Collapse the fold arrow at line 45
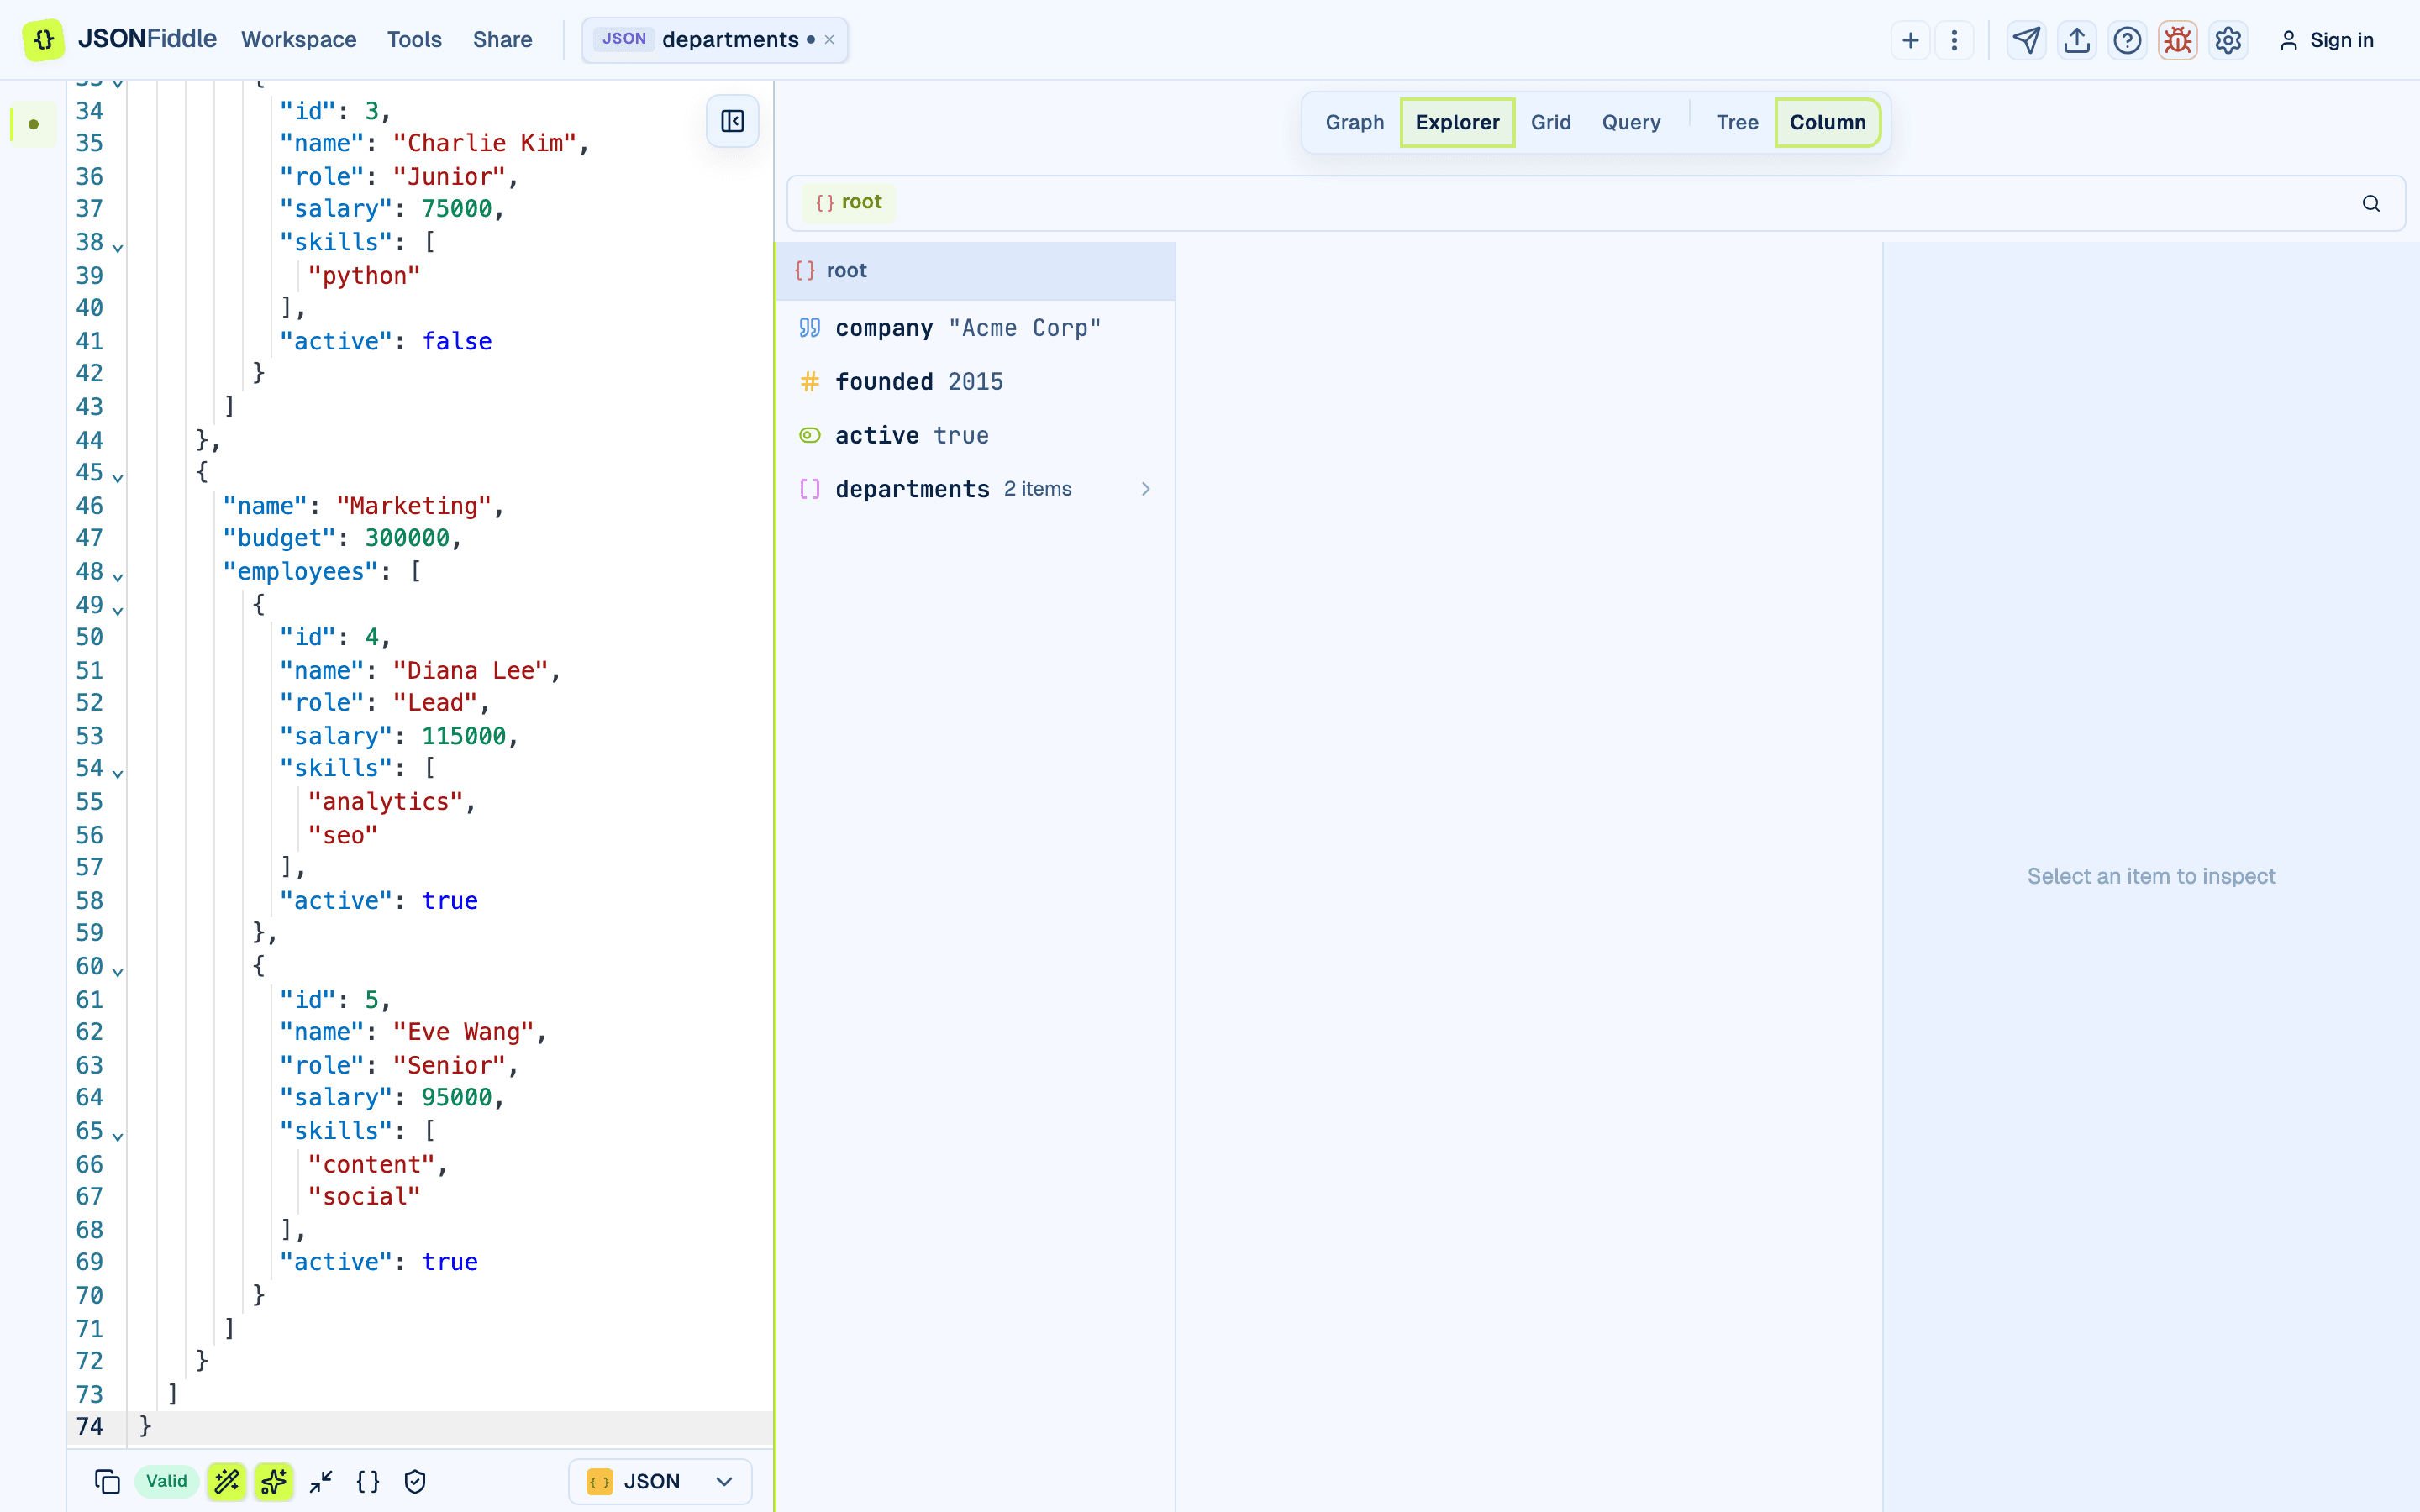The image size is (2420, 1512). pos(118,477)
